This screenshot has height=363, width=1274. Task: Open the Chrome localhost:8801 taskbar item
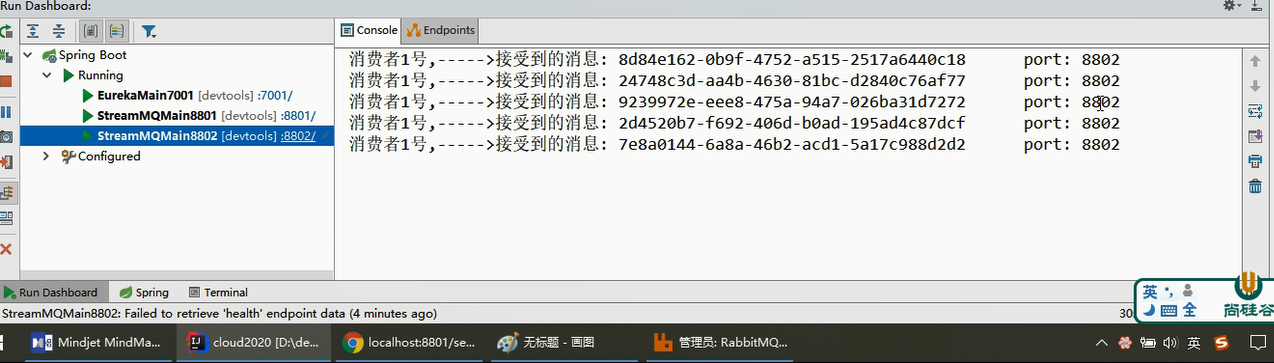tap(410, 342)
